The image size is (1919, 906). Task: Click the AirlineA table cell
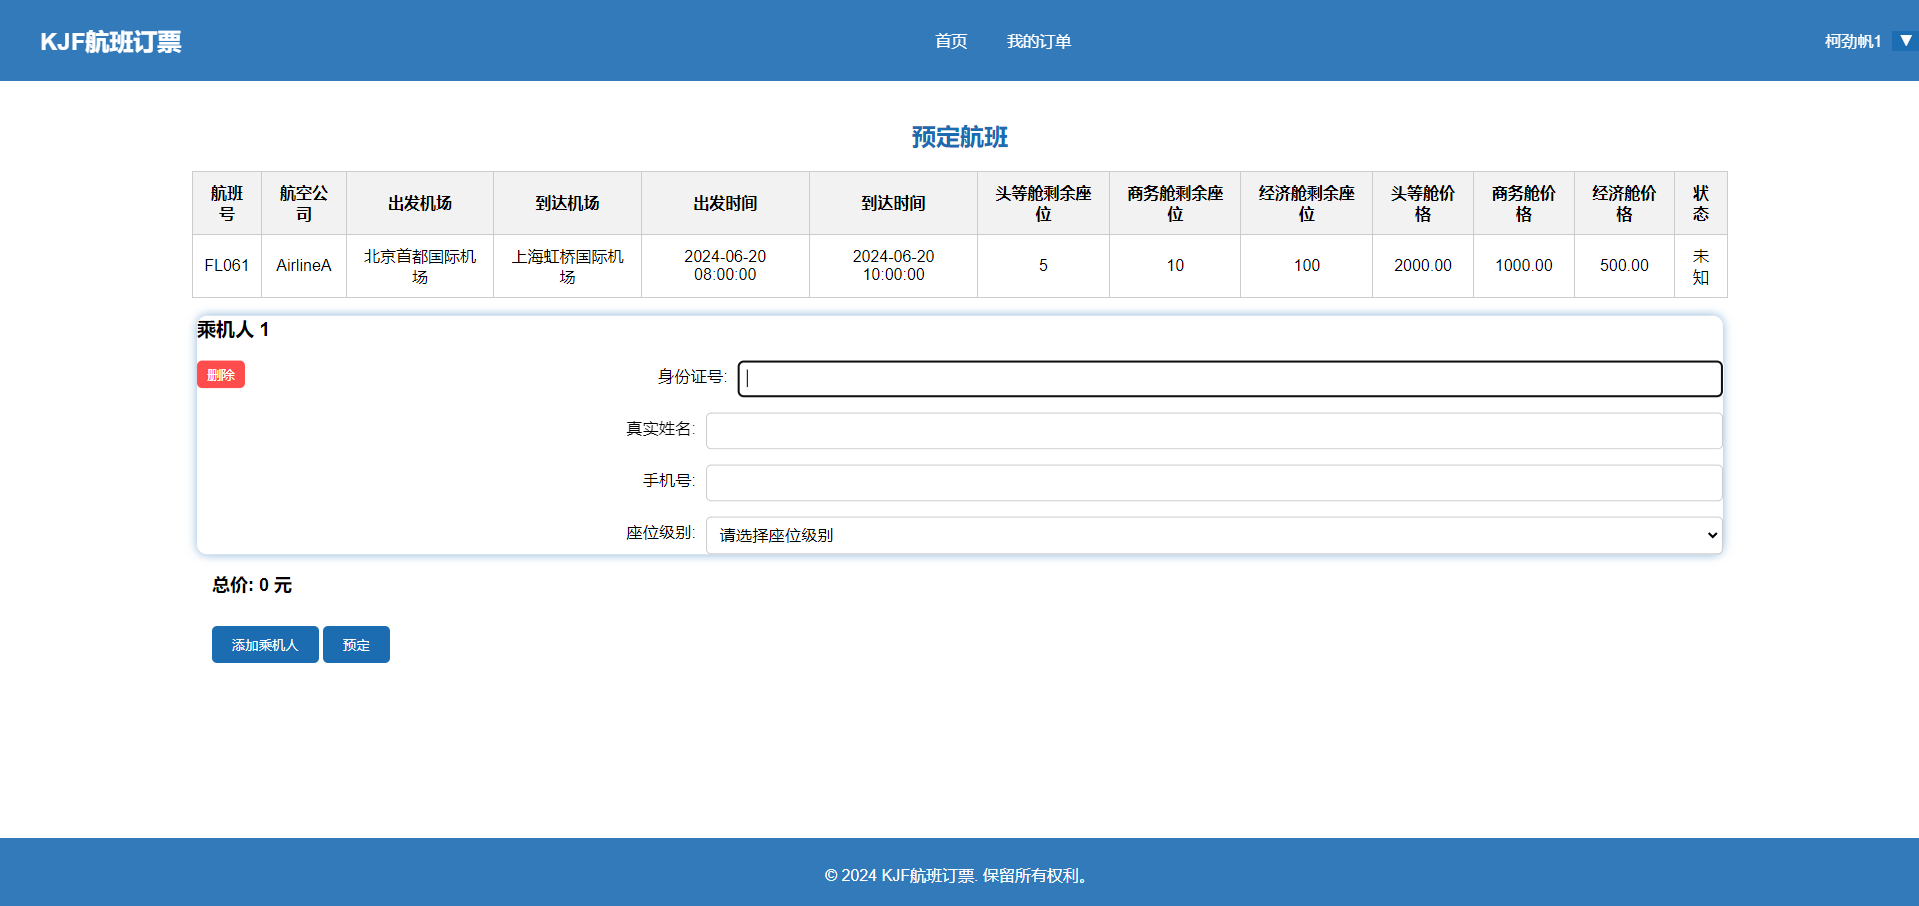click(303, 266)
